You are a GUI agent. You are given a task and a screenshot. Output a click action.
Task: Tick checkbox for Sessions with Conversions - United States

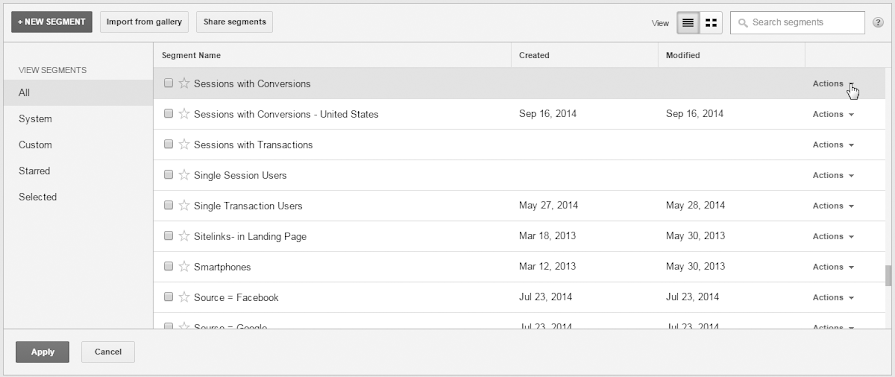click(168, 114)
